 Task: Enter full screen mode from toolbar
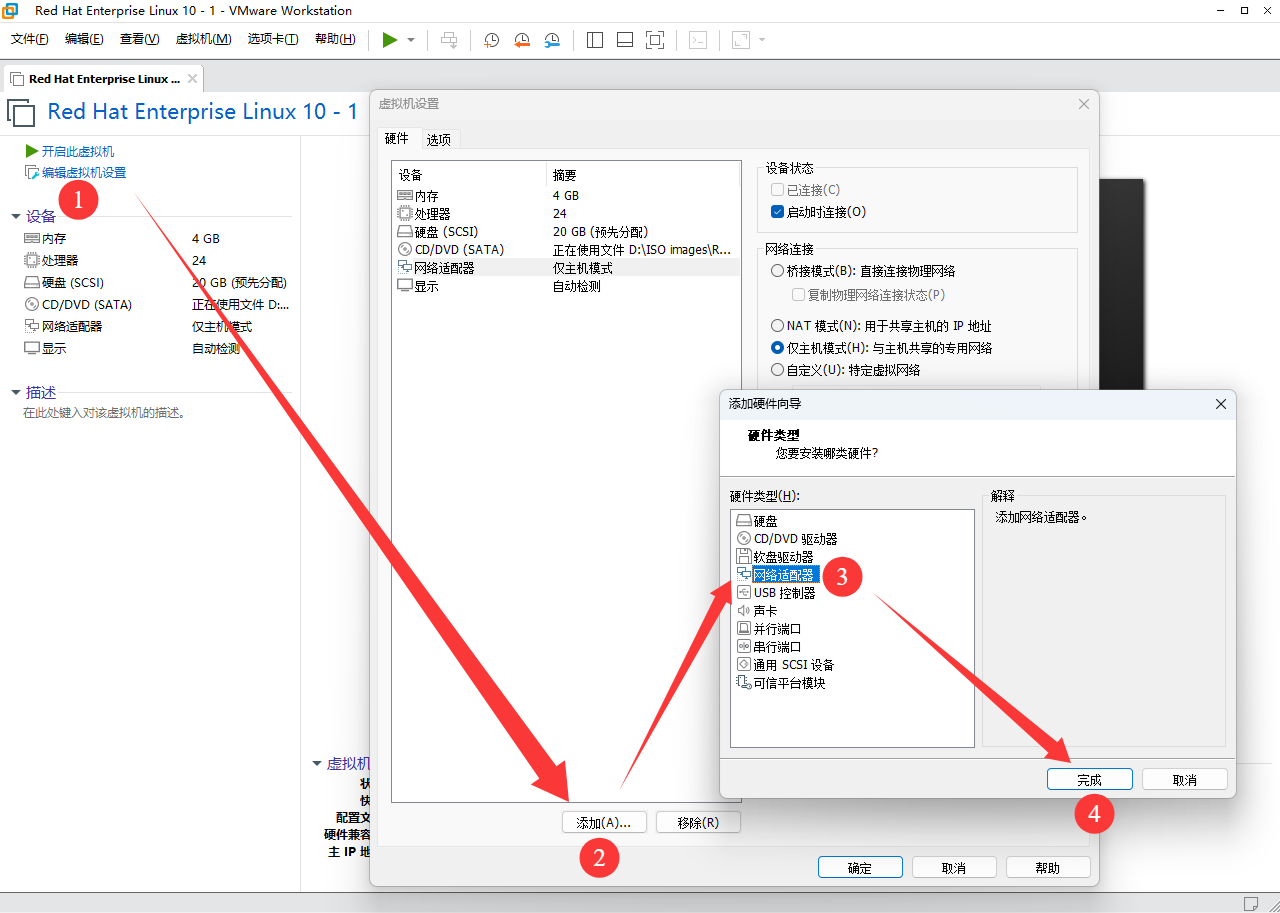click(x=655, y=40)
